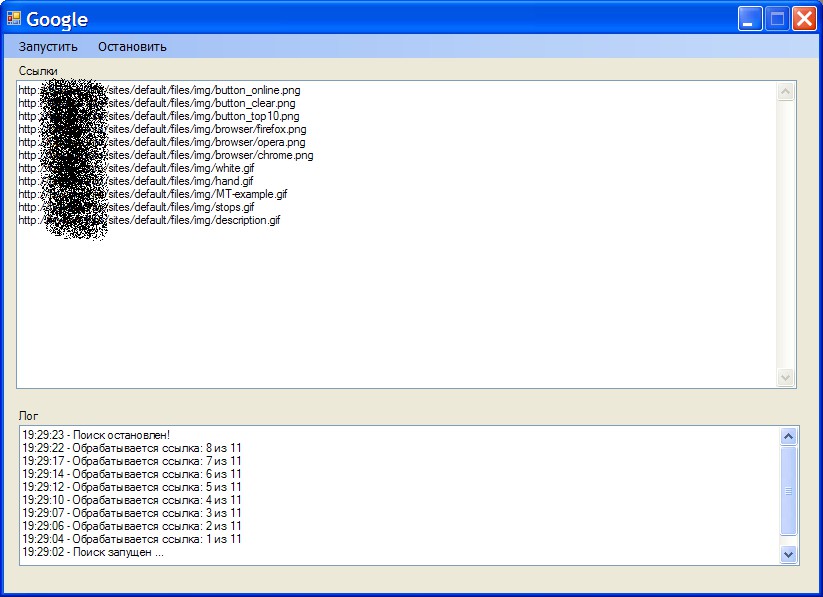This screenshot has width=823, height=597.
Task: Click log entry 'ссылка: 4 из 11'
Action: click(132, 500)
